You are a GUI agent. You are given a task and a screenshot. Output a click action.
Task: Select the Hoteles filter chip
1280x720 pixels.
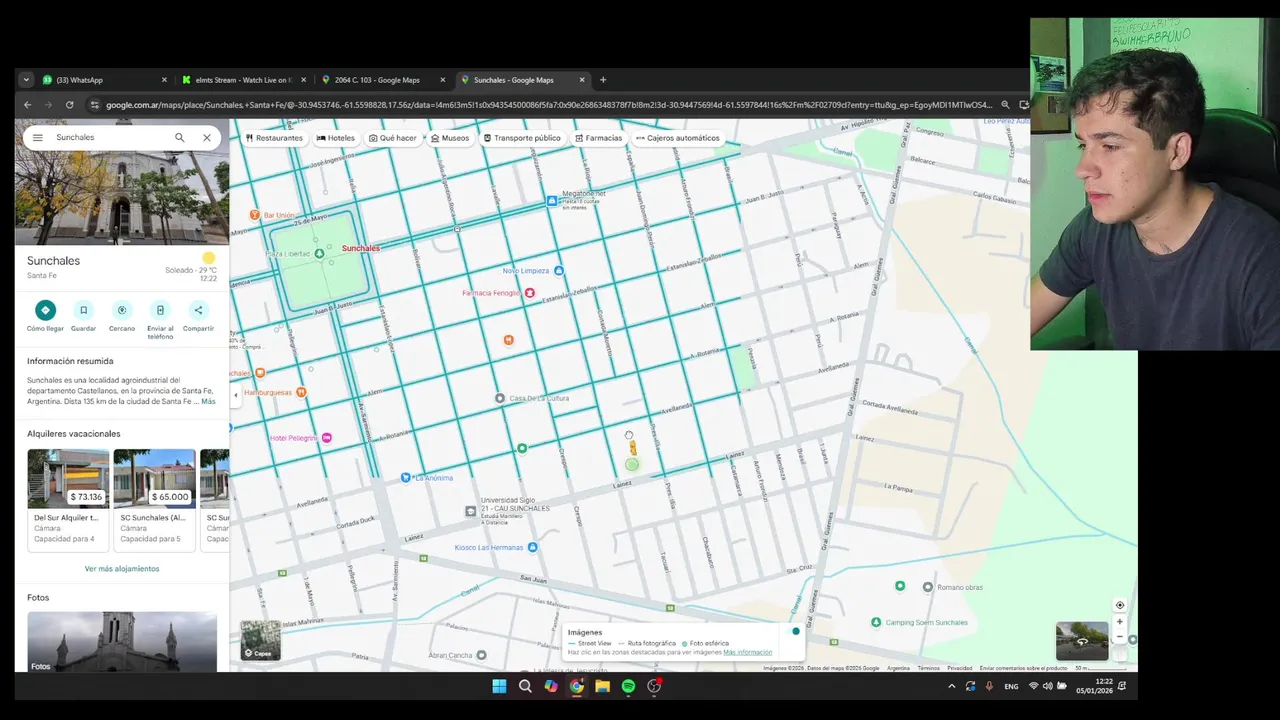click(x=336, y=138)
